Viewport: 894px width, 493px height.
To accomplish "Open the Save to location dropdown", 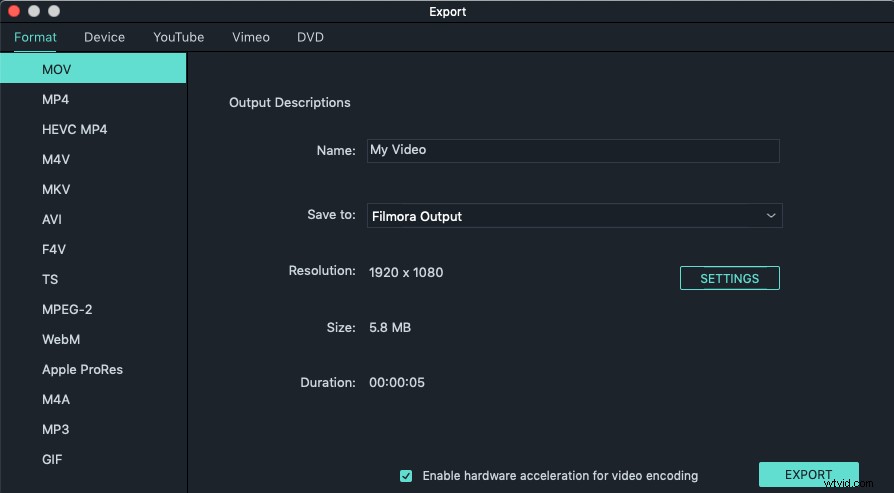I will (574, 216).
